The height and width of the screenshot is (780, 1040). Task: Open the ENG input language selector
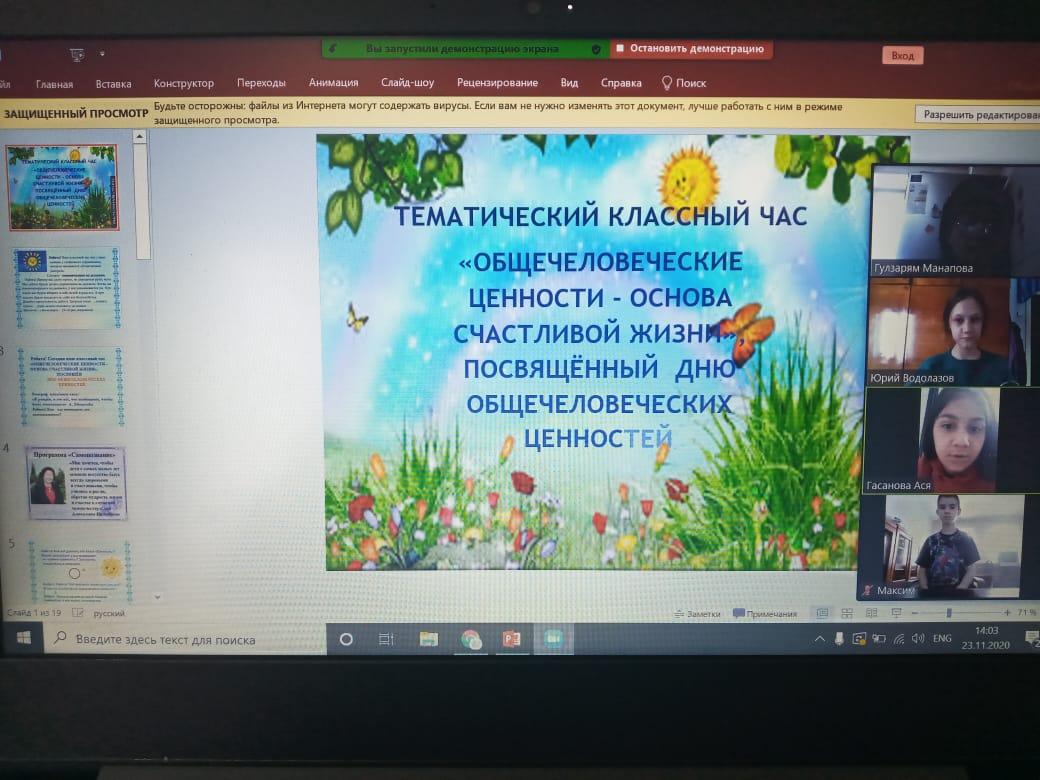pyautogui.click(x=942, y=638)
